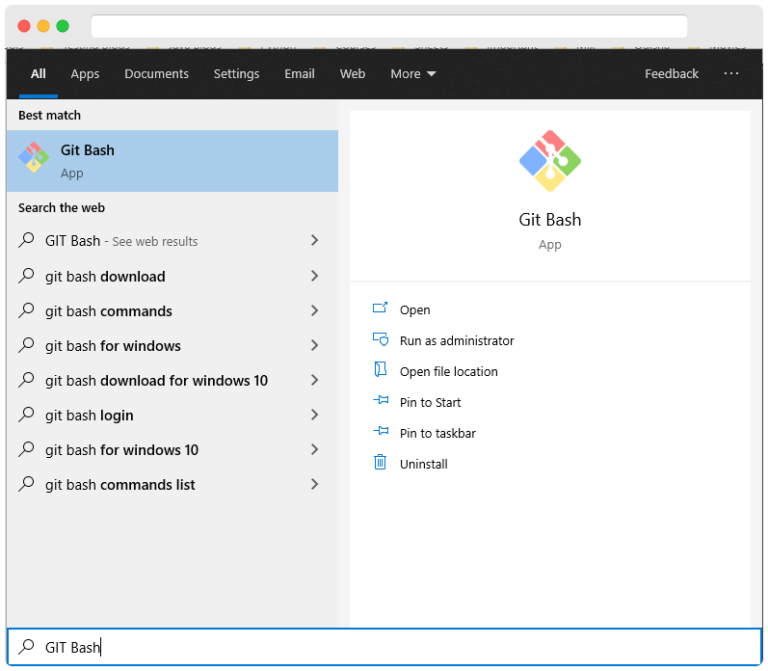Switch to the Documents tab

(x=156, y=74)
